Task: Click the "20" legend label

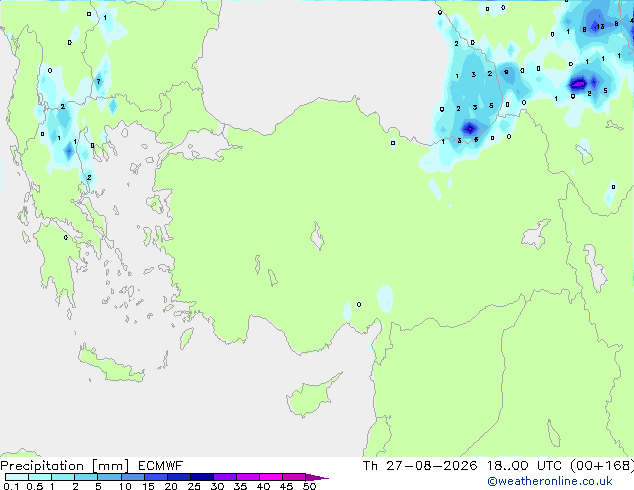Action: (x=171, y=486)
